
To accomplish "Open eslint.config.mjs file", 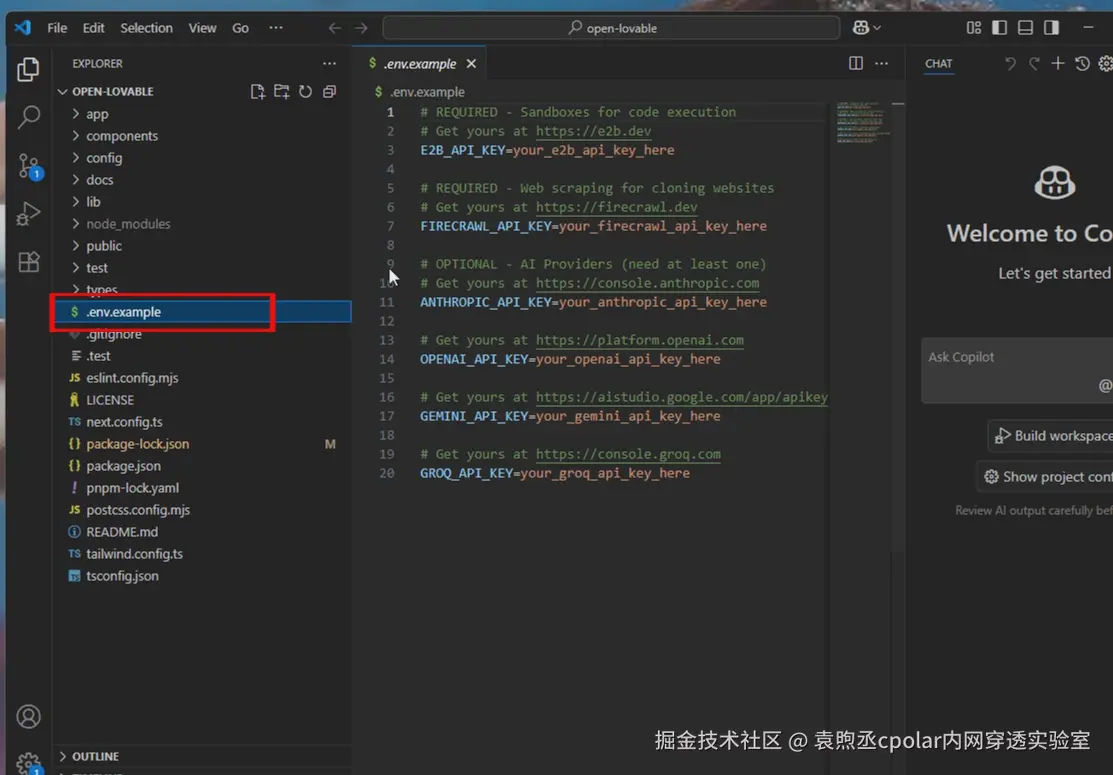I will (x=202, y=378).
